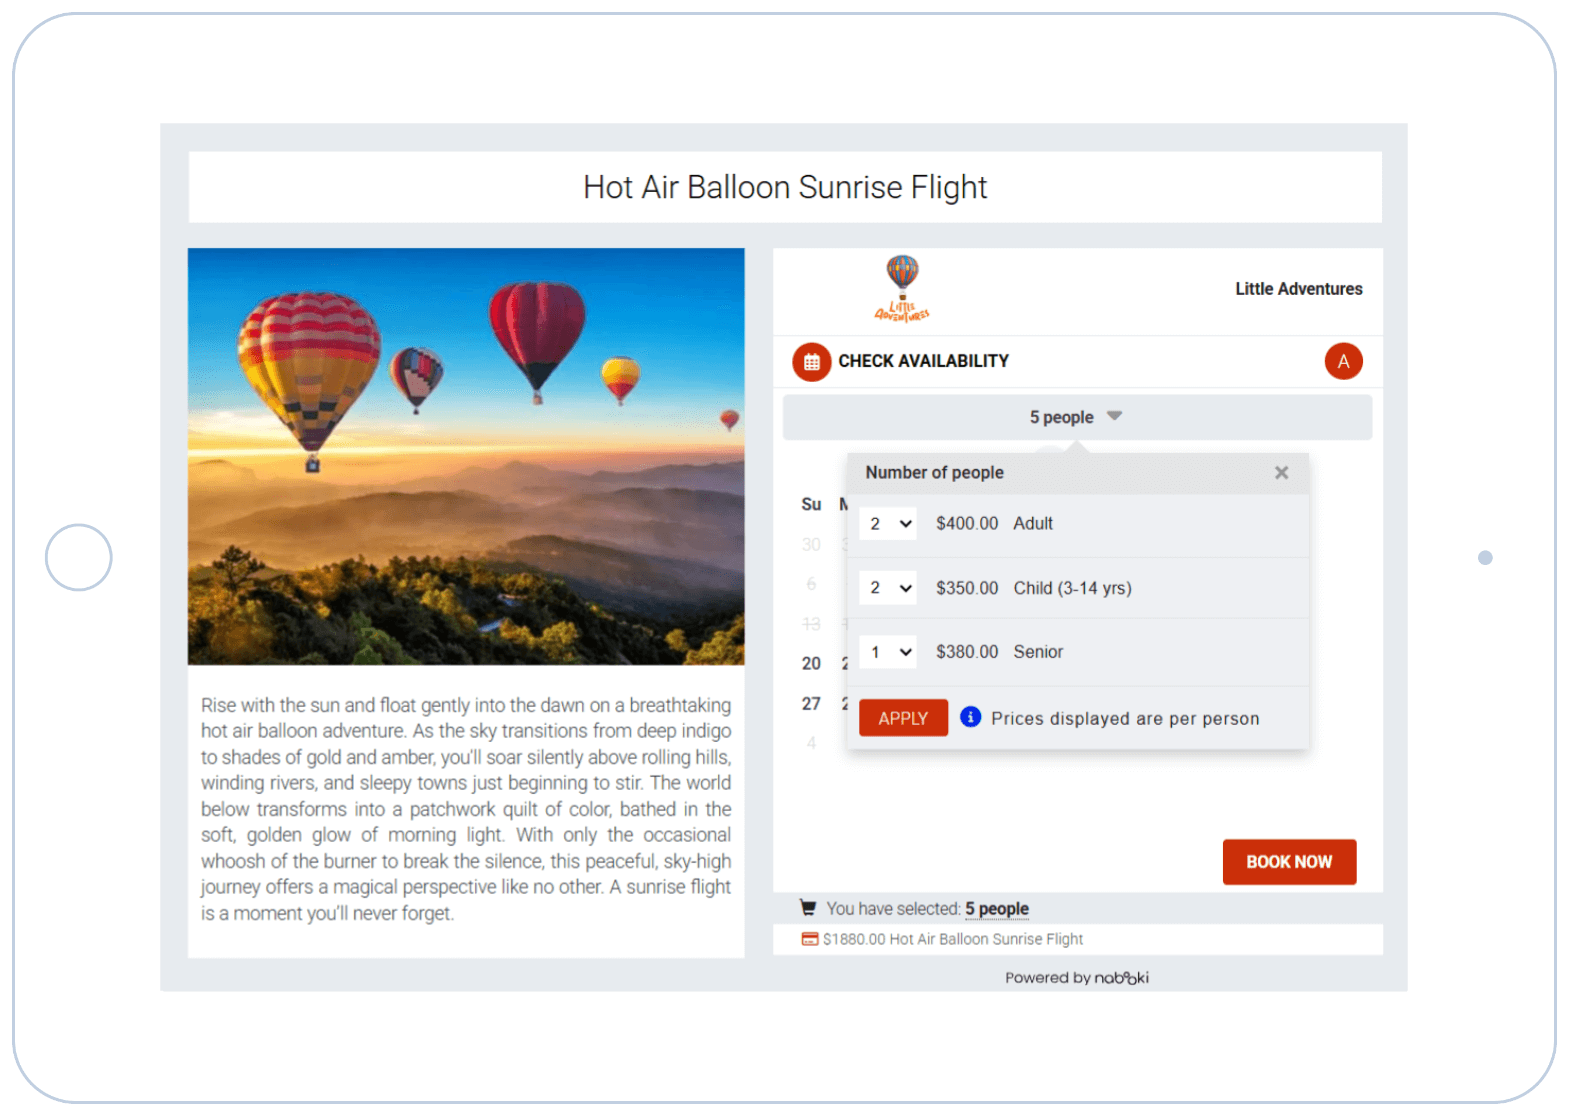Image resolution: width=1569 pixels, height=1116 pixels.
Task: Open the Powered by nabooki link
Action: tap(1077, 978)
